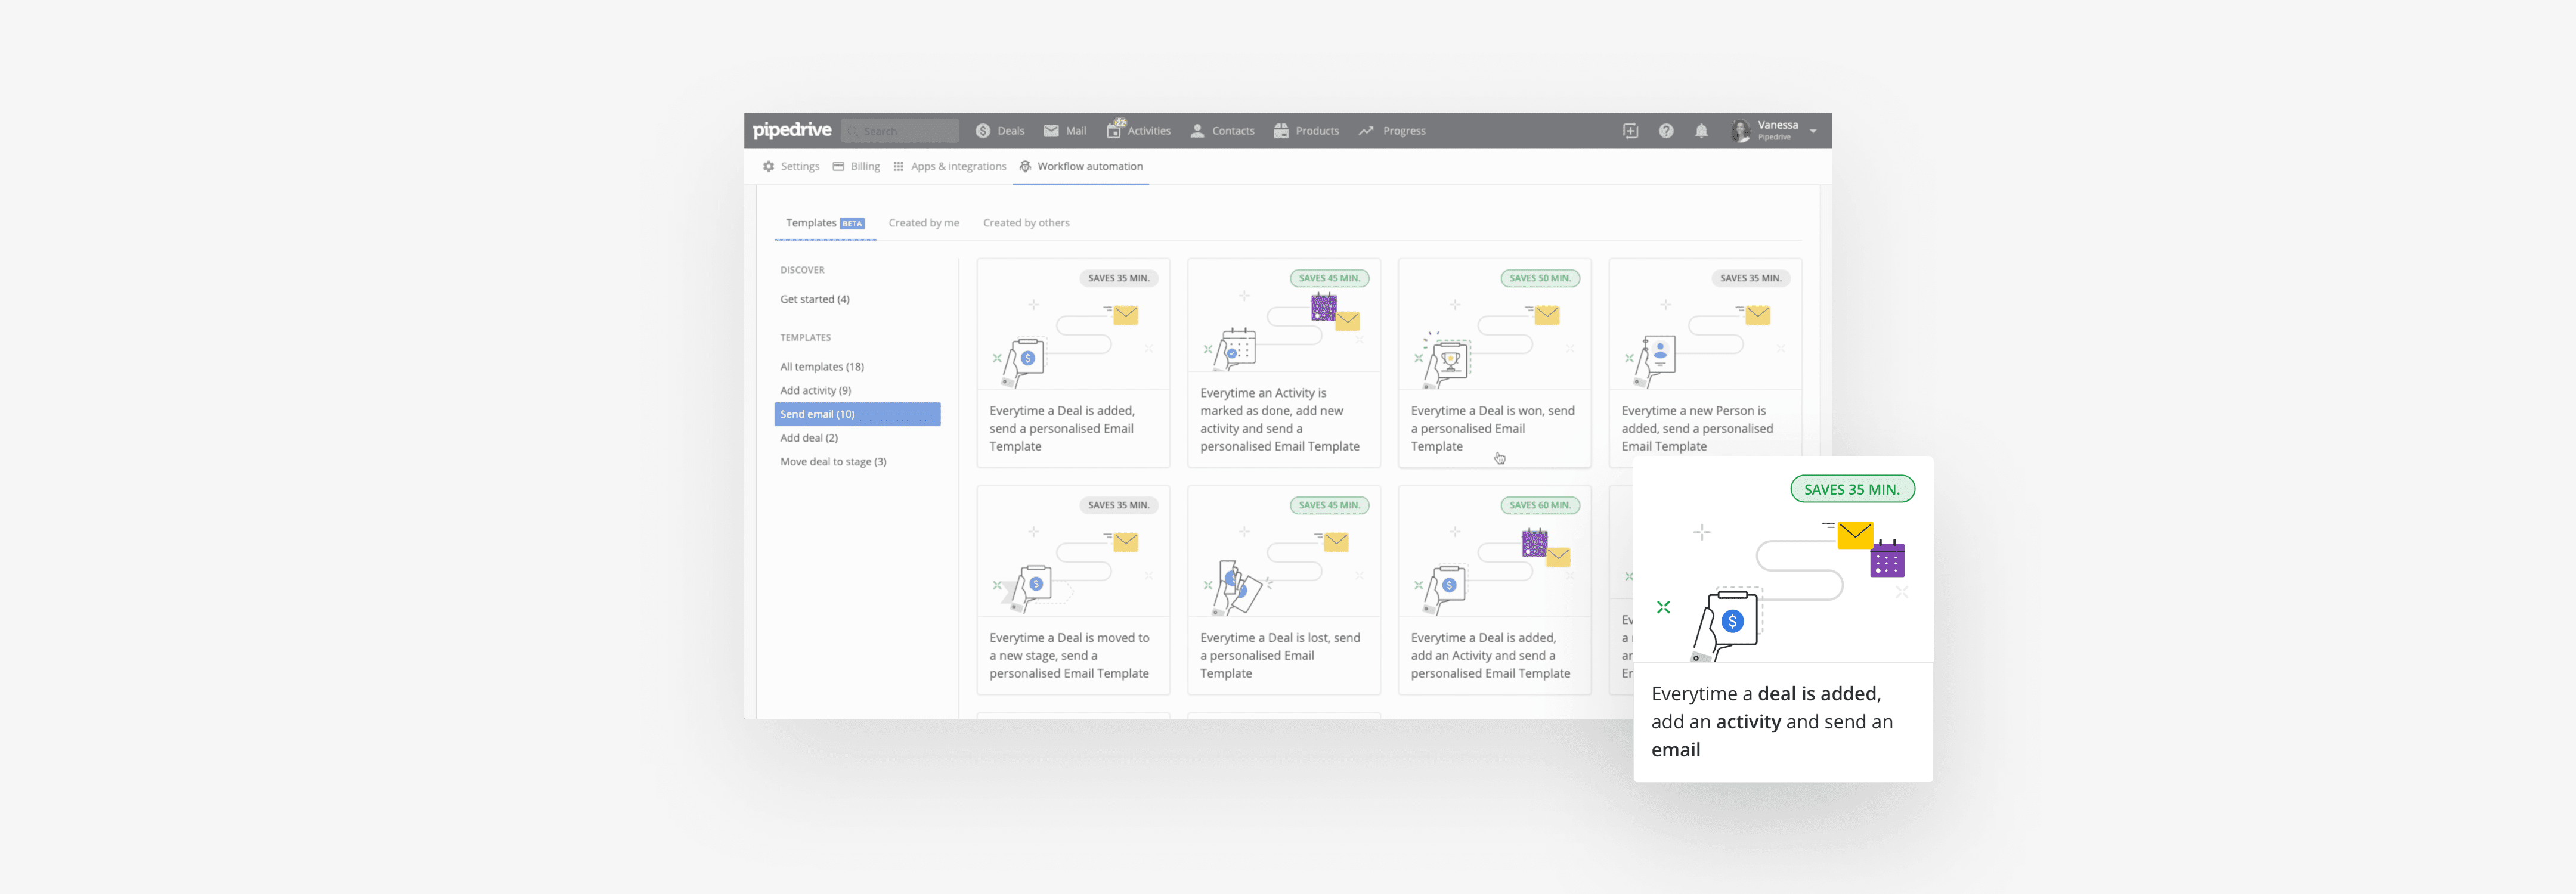Show notifications bell
The image size is (2576, 894).
1701,131
